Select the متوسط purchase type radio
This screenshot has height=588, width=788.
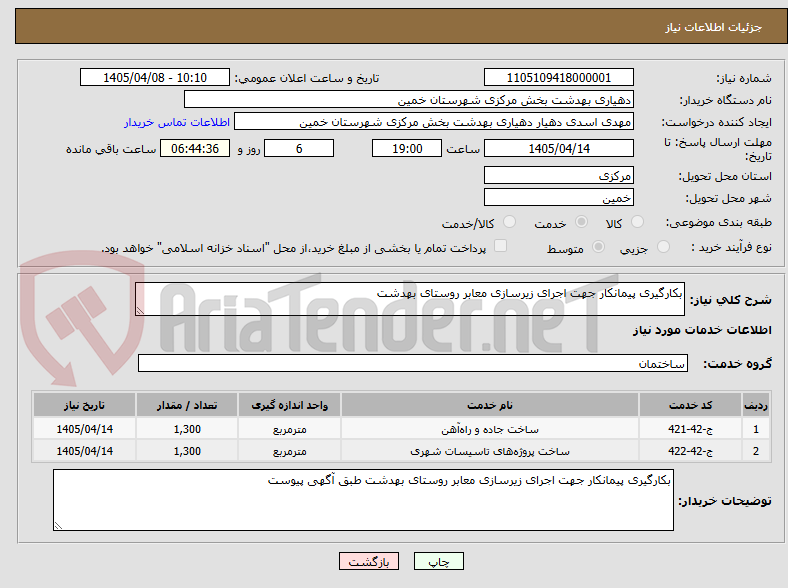(598, 246)
